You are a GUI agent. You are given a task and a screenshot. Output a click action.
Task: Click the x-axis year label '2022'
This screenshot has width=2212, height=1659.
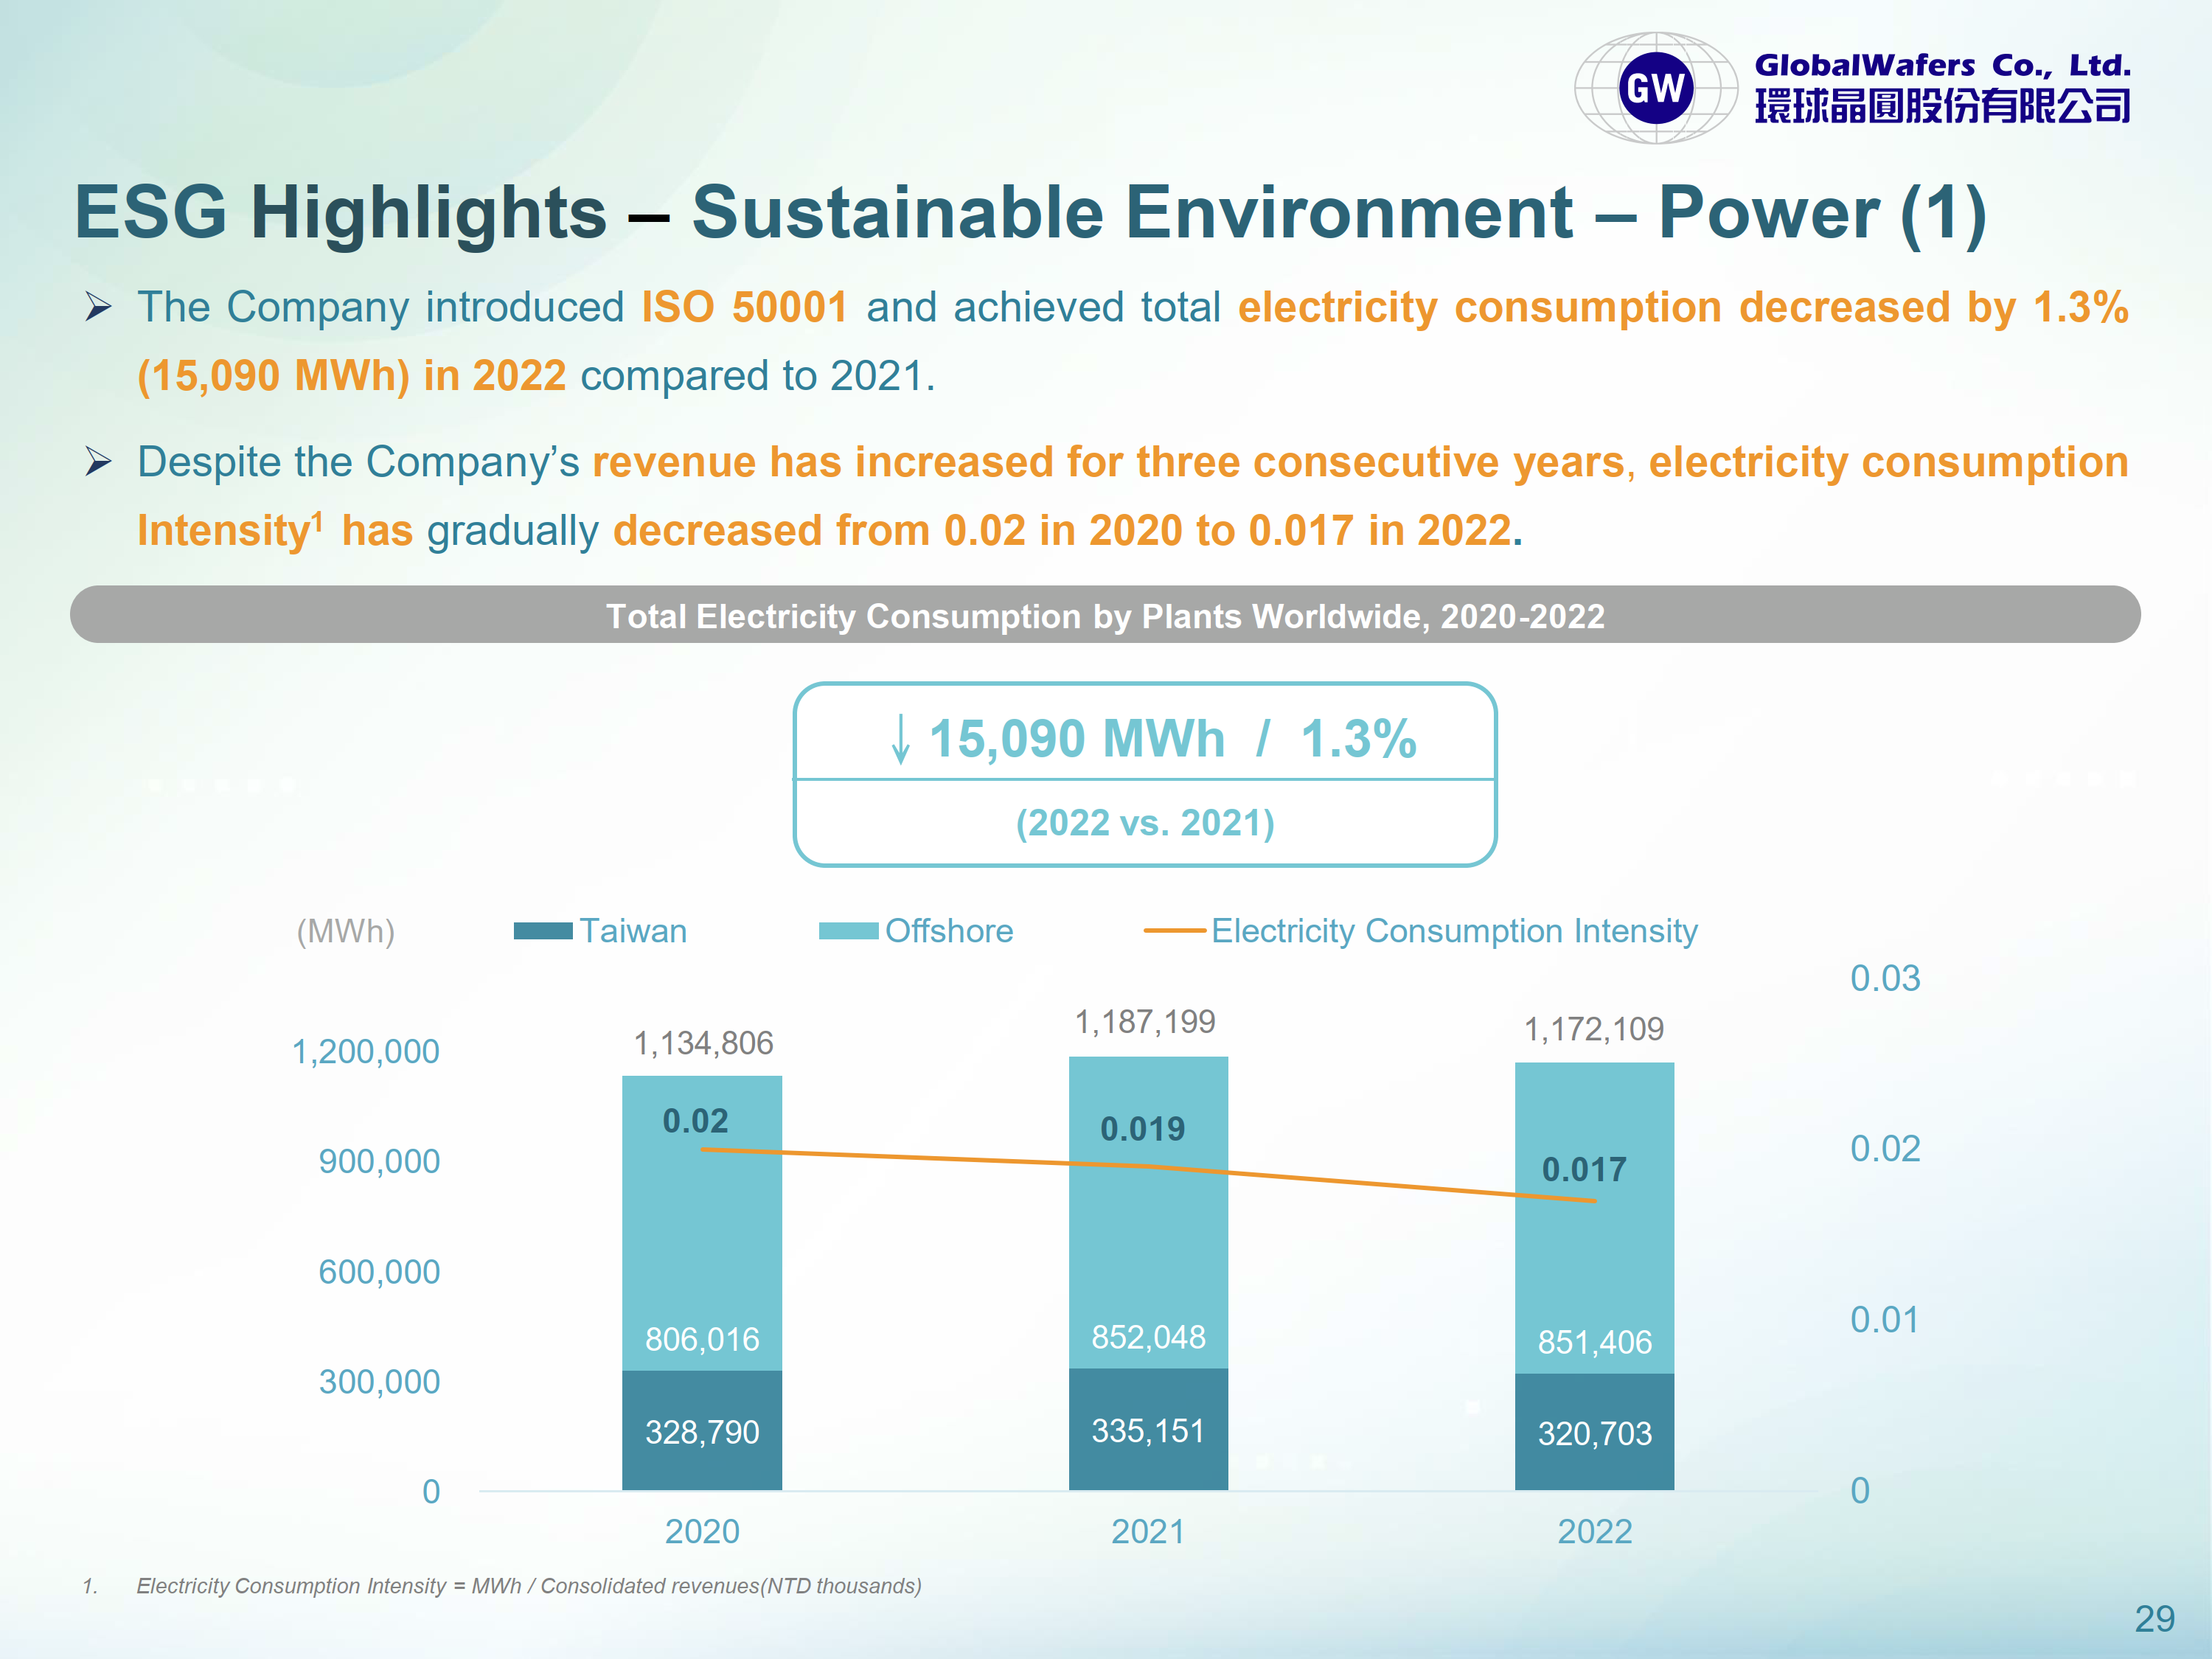pos(1595,1532)
